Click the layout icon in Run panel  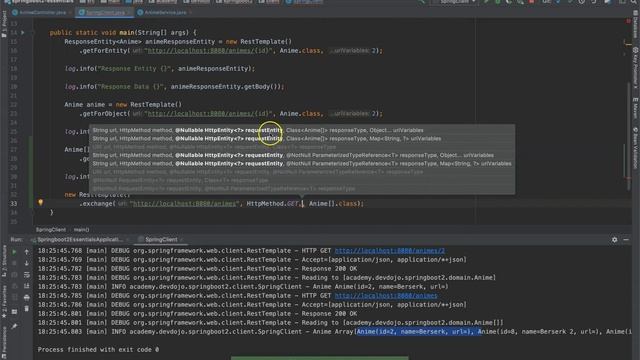[x=14, y=312]
